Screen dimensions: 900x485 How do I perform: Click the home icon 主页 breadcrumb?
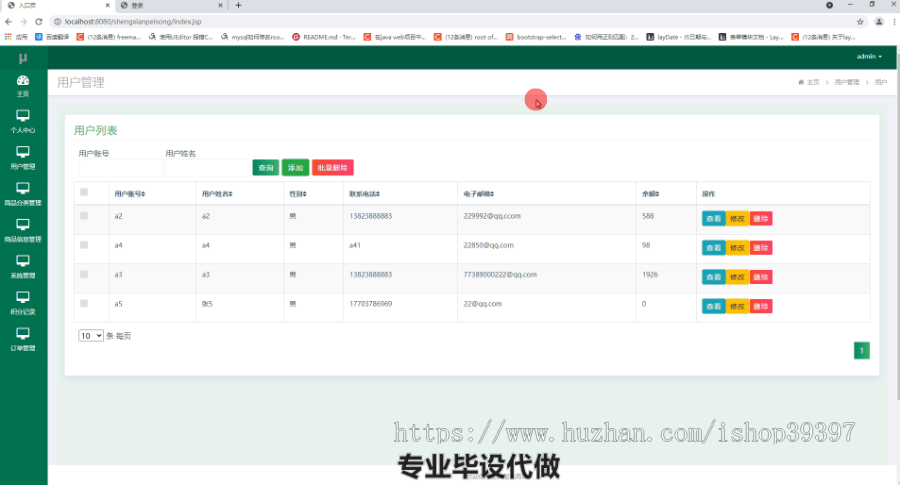tap(809, 82)
